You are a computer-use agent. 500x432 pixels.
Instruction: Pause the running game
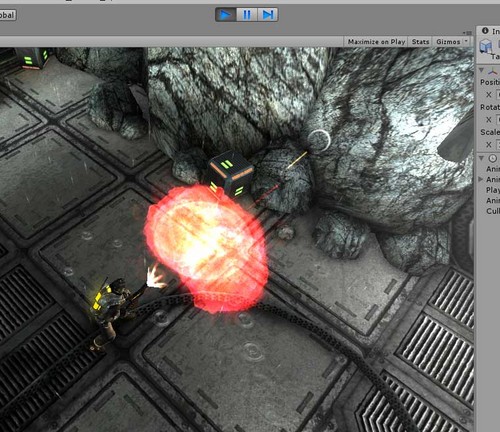pos(247,15)
